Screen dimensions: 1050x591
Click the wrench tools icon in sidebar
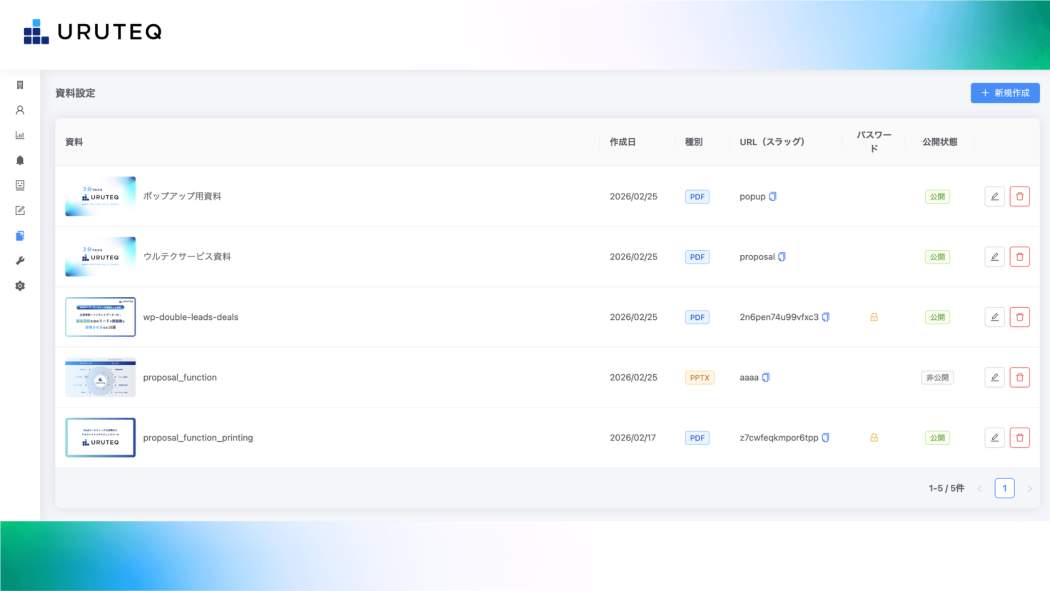[20, 261]
